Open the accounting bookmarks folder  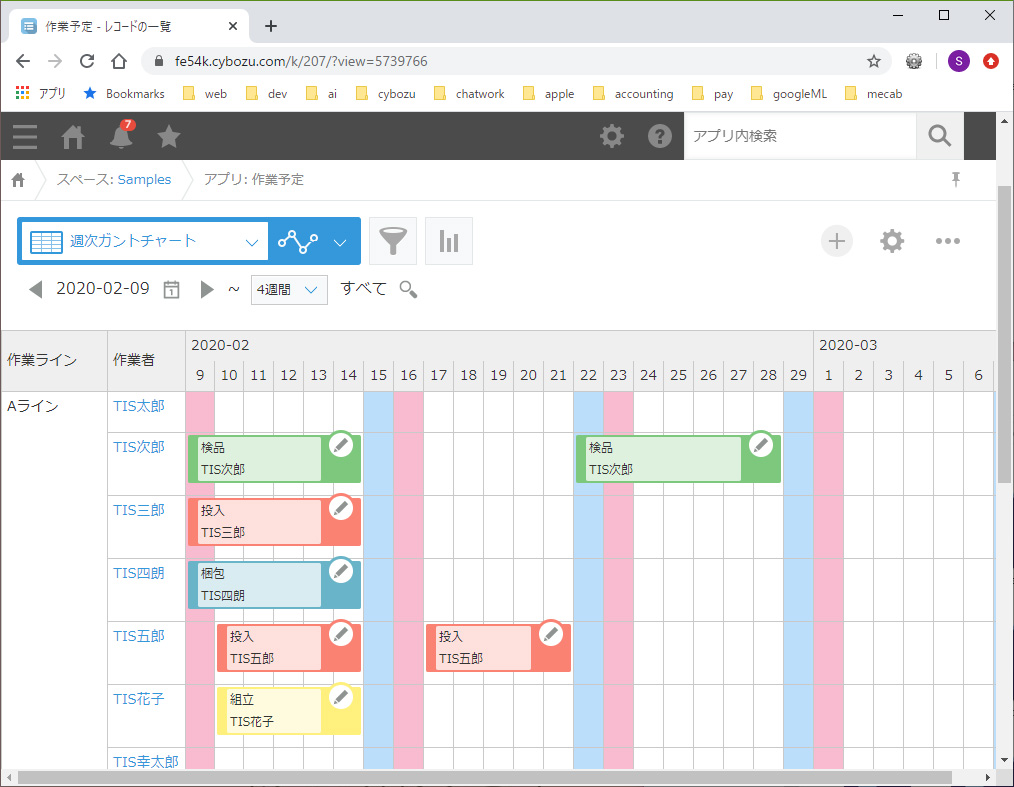point(633,94)
